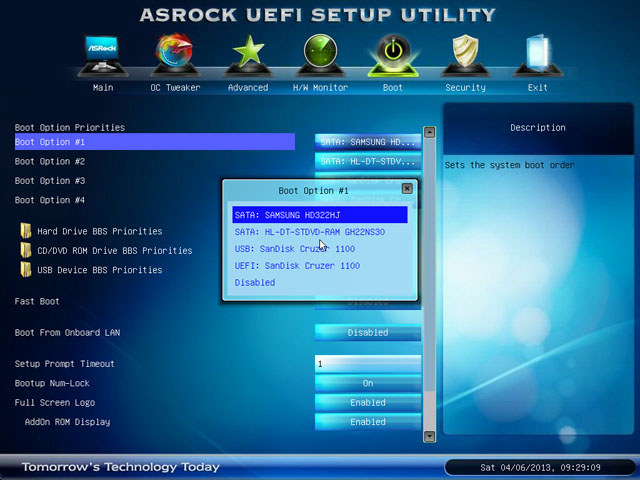The height and width of the screenshot is (480, 640).
Task: Select Bootup Num-Lock label
Action: [x=52, y=383]
